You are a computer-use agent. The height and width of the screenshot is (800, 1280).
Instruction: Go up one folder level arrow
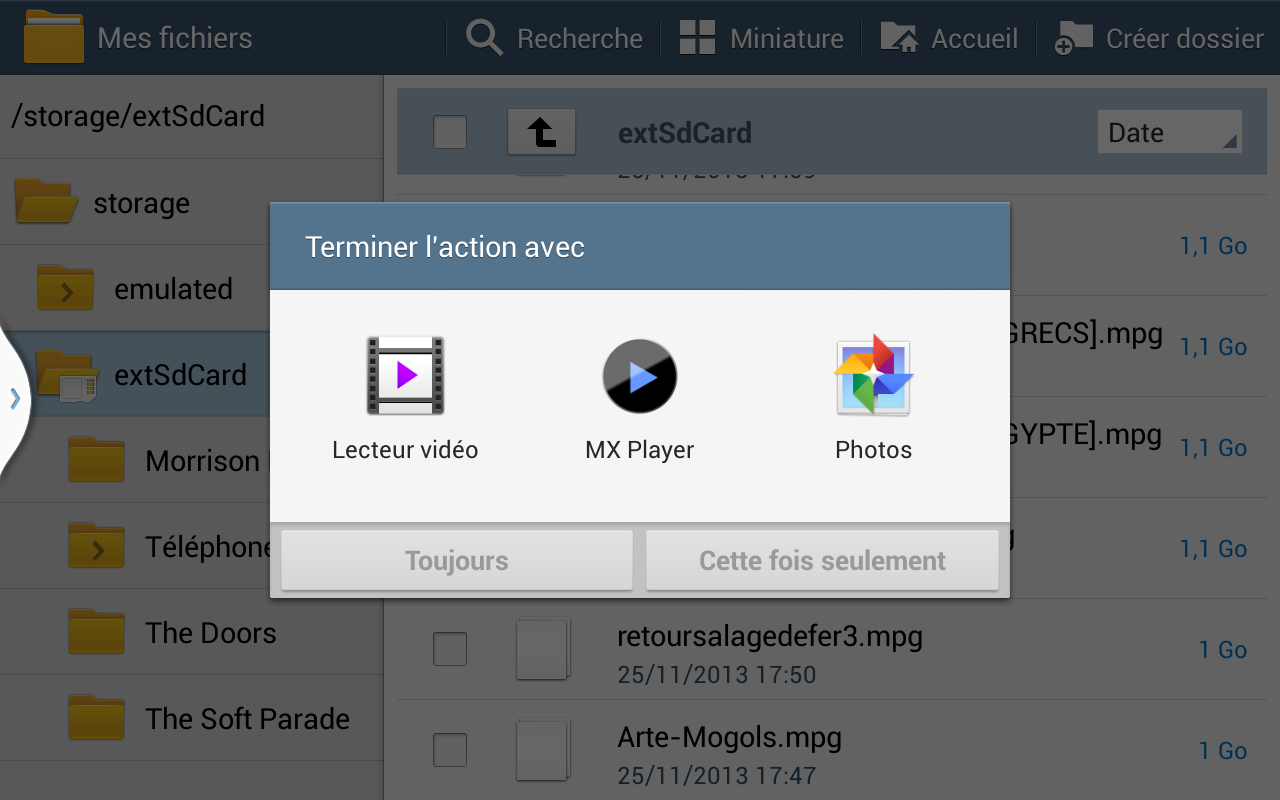(x=541, y=132)
